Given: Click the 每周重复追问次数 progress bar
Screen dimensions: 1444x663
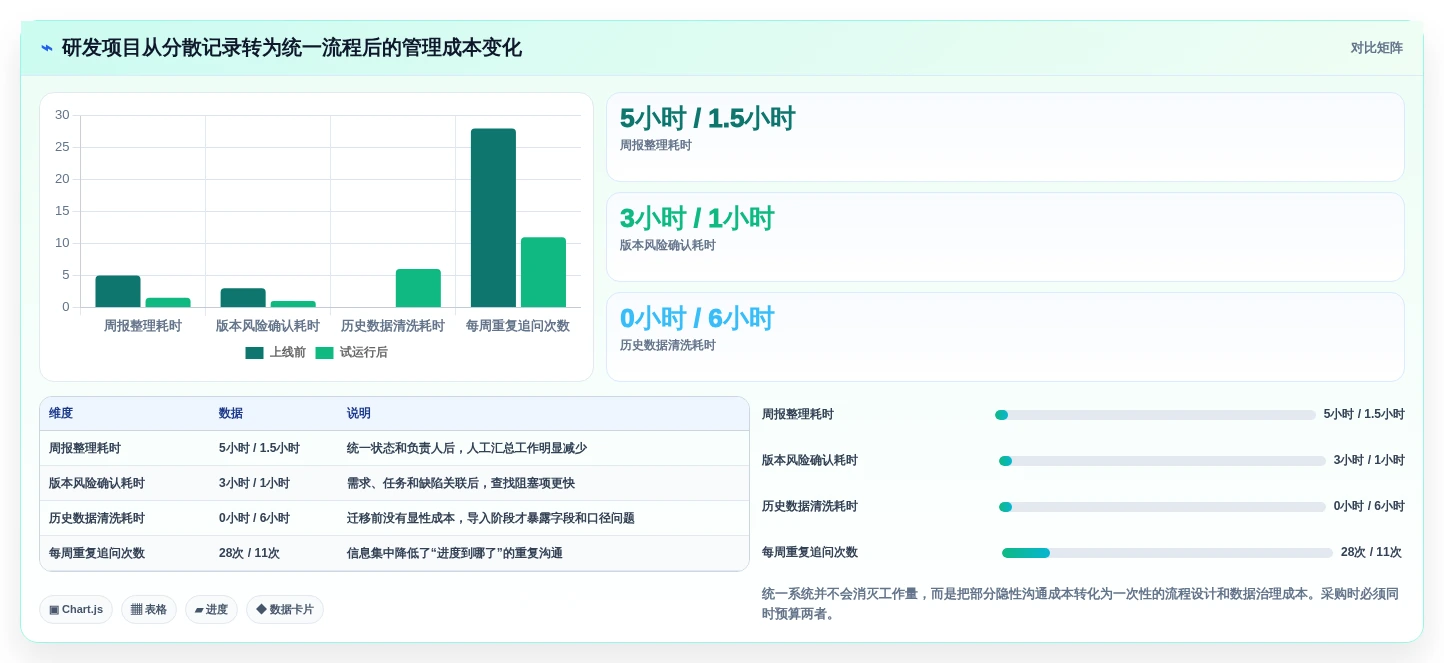Looking at the screenshot, I should [x=1167, y=553].
